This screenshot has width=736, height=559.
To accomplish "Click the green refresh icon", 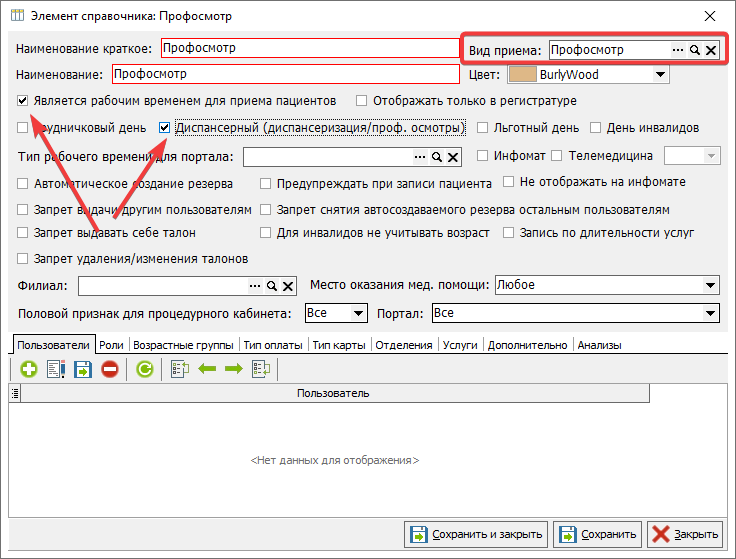I will 145,369.
